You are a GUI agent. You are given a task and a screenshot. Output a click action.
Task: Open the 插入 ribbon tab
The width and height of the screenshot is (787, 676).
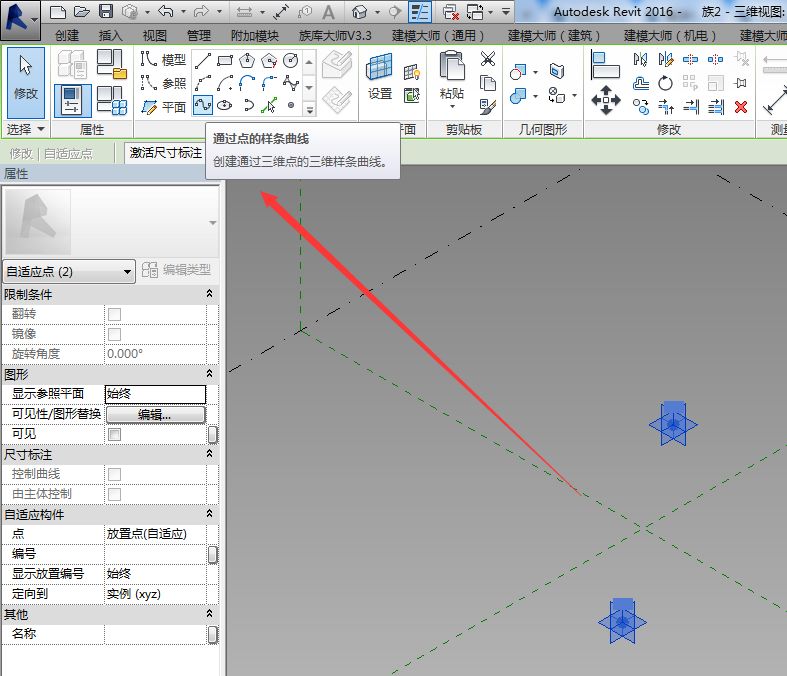[x=110, y=36]
